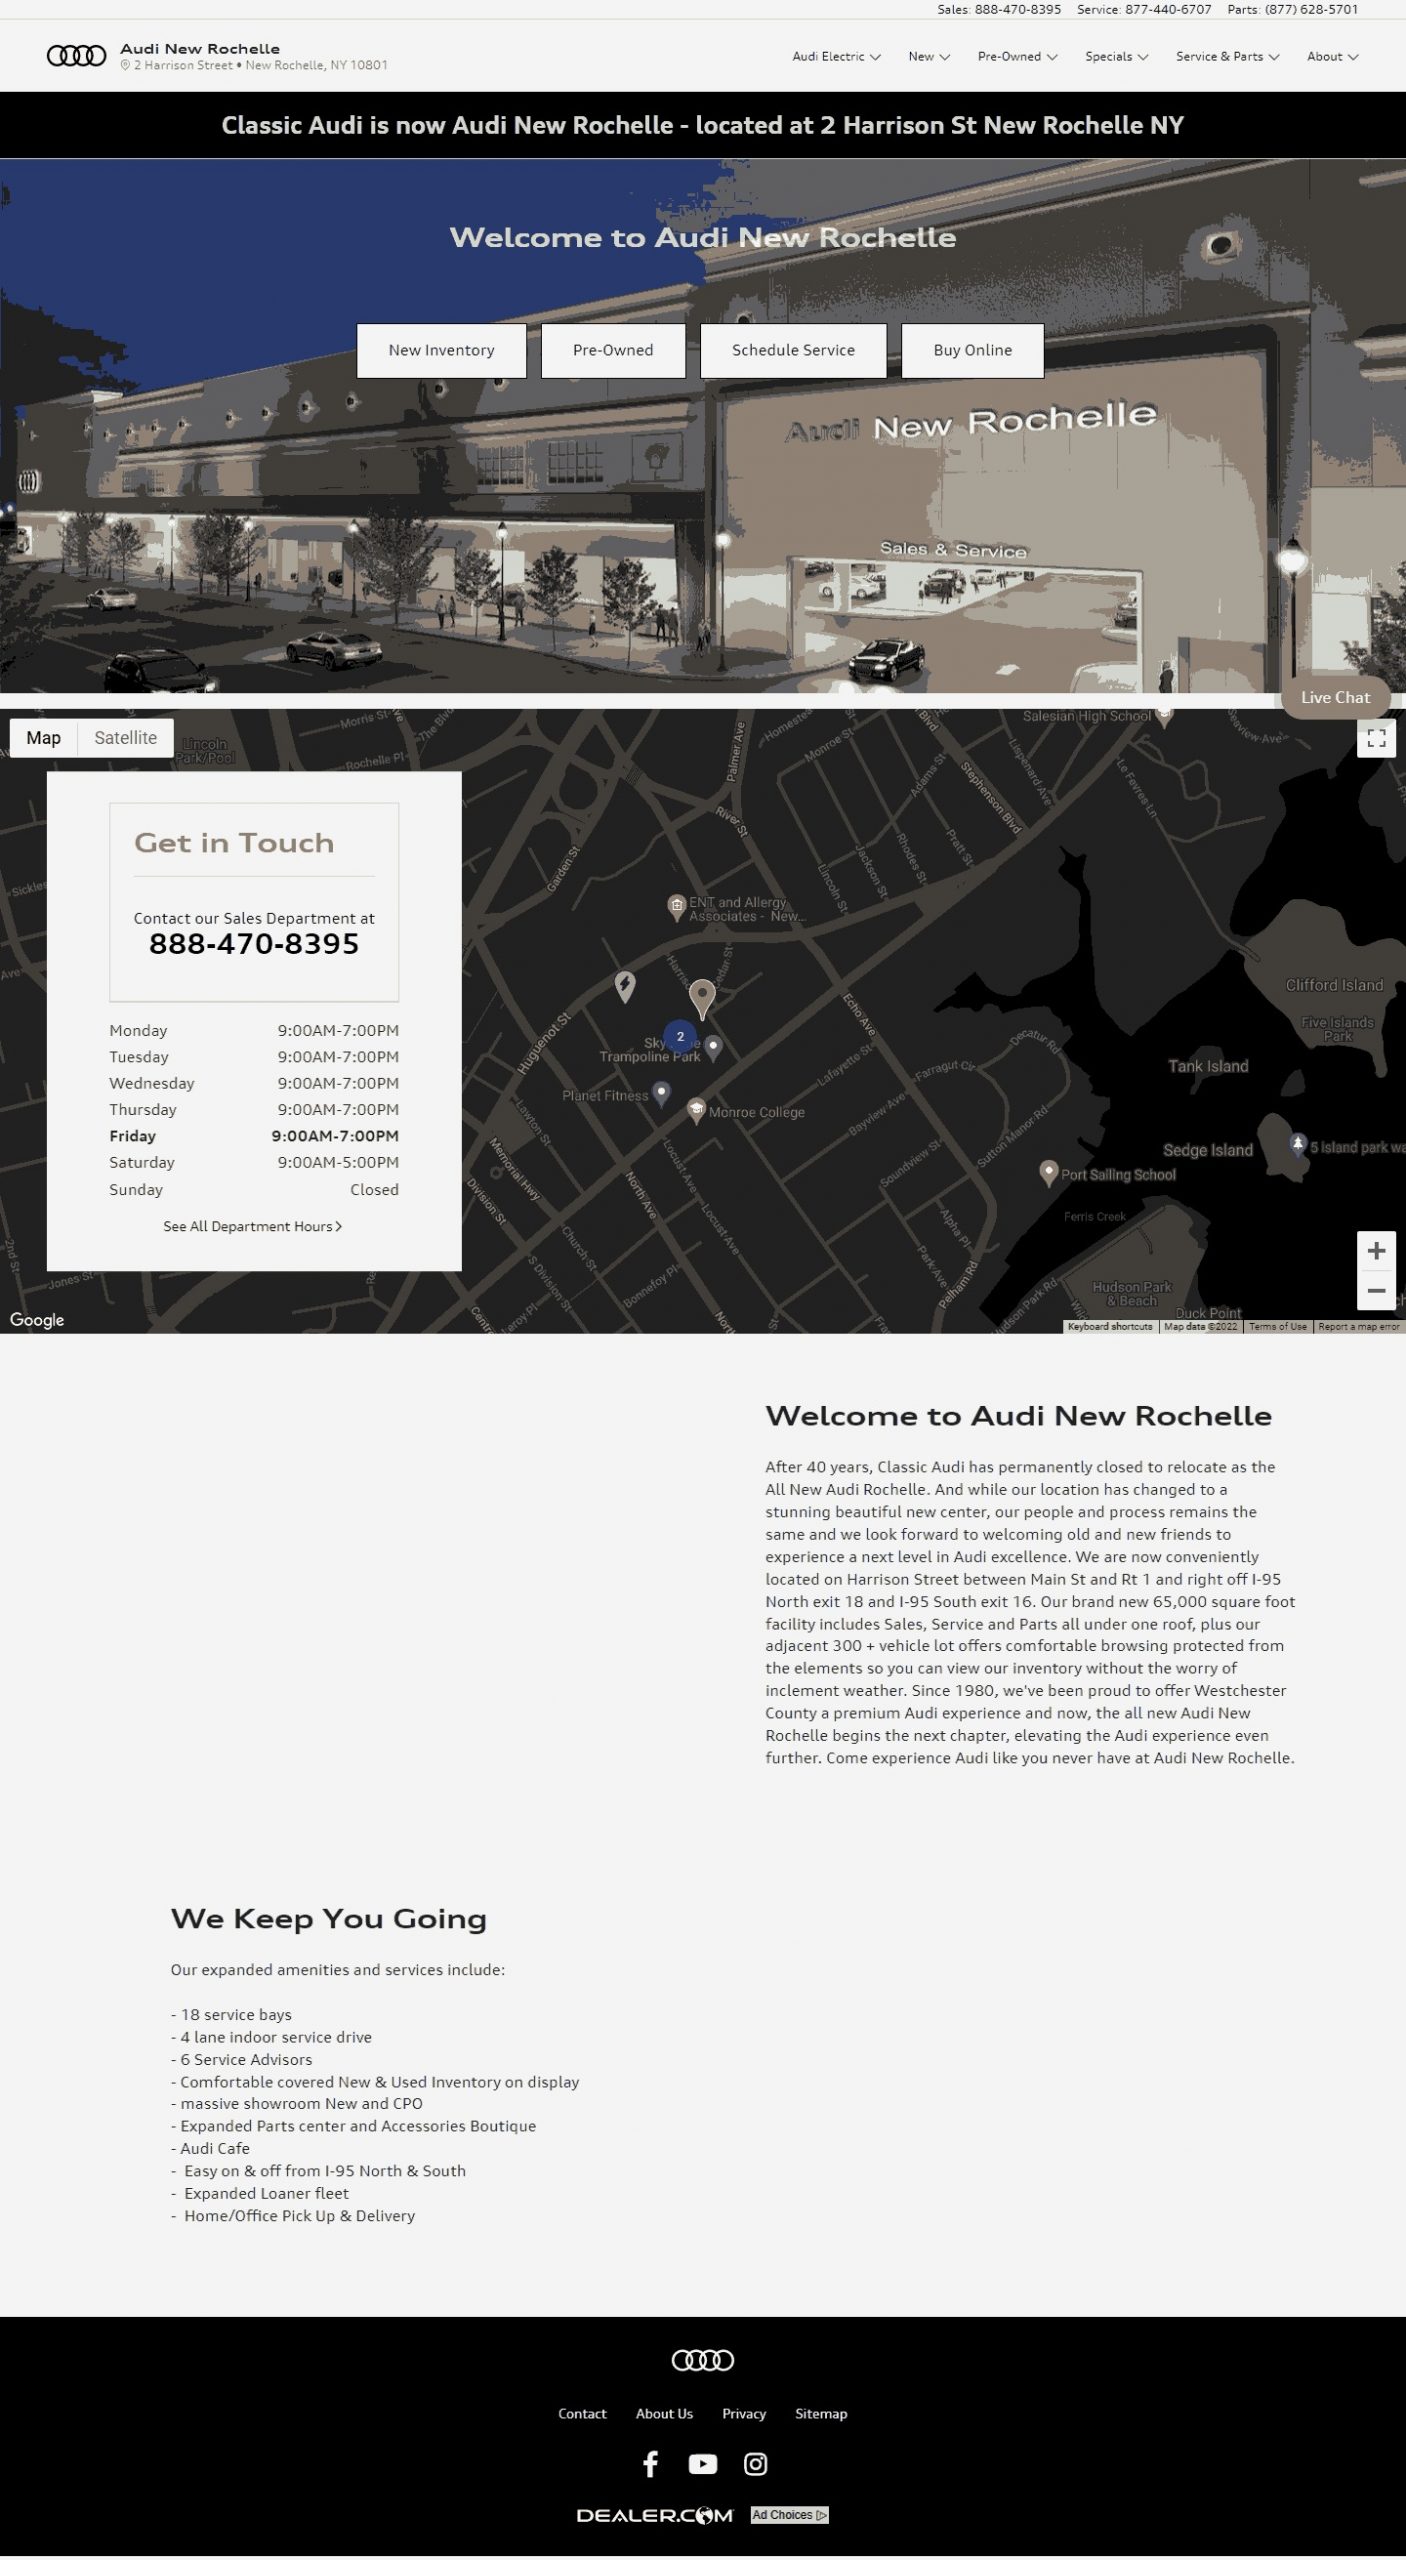Call the Sales number 888-470-8395 in top bar

click(x=1018, y=10)
